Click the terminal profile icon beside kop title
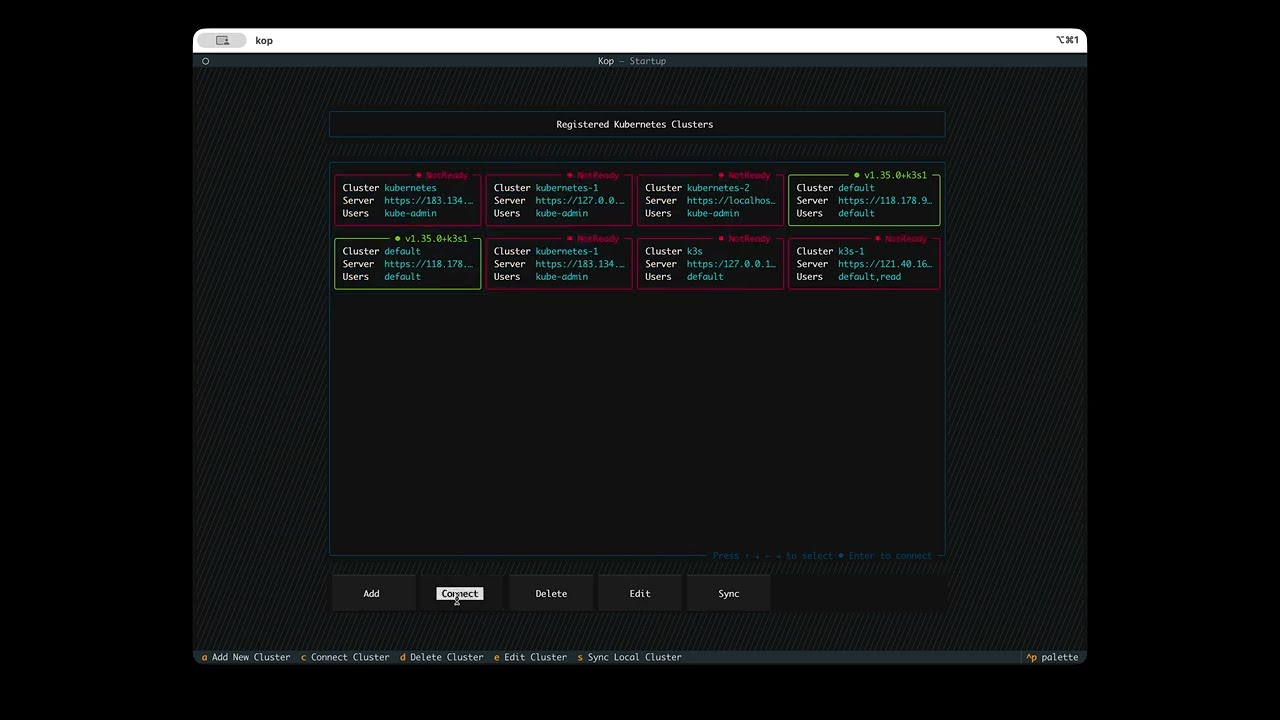 pyautogui.click(x=222, y=40)
